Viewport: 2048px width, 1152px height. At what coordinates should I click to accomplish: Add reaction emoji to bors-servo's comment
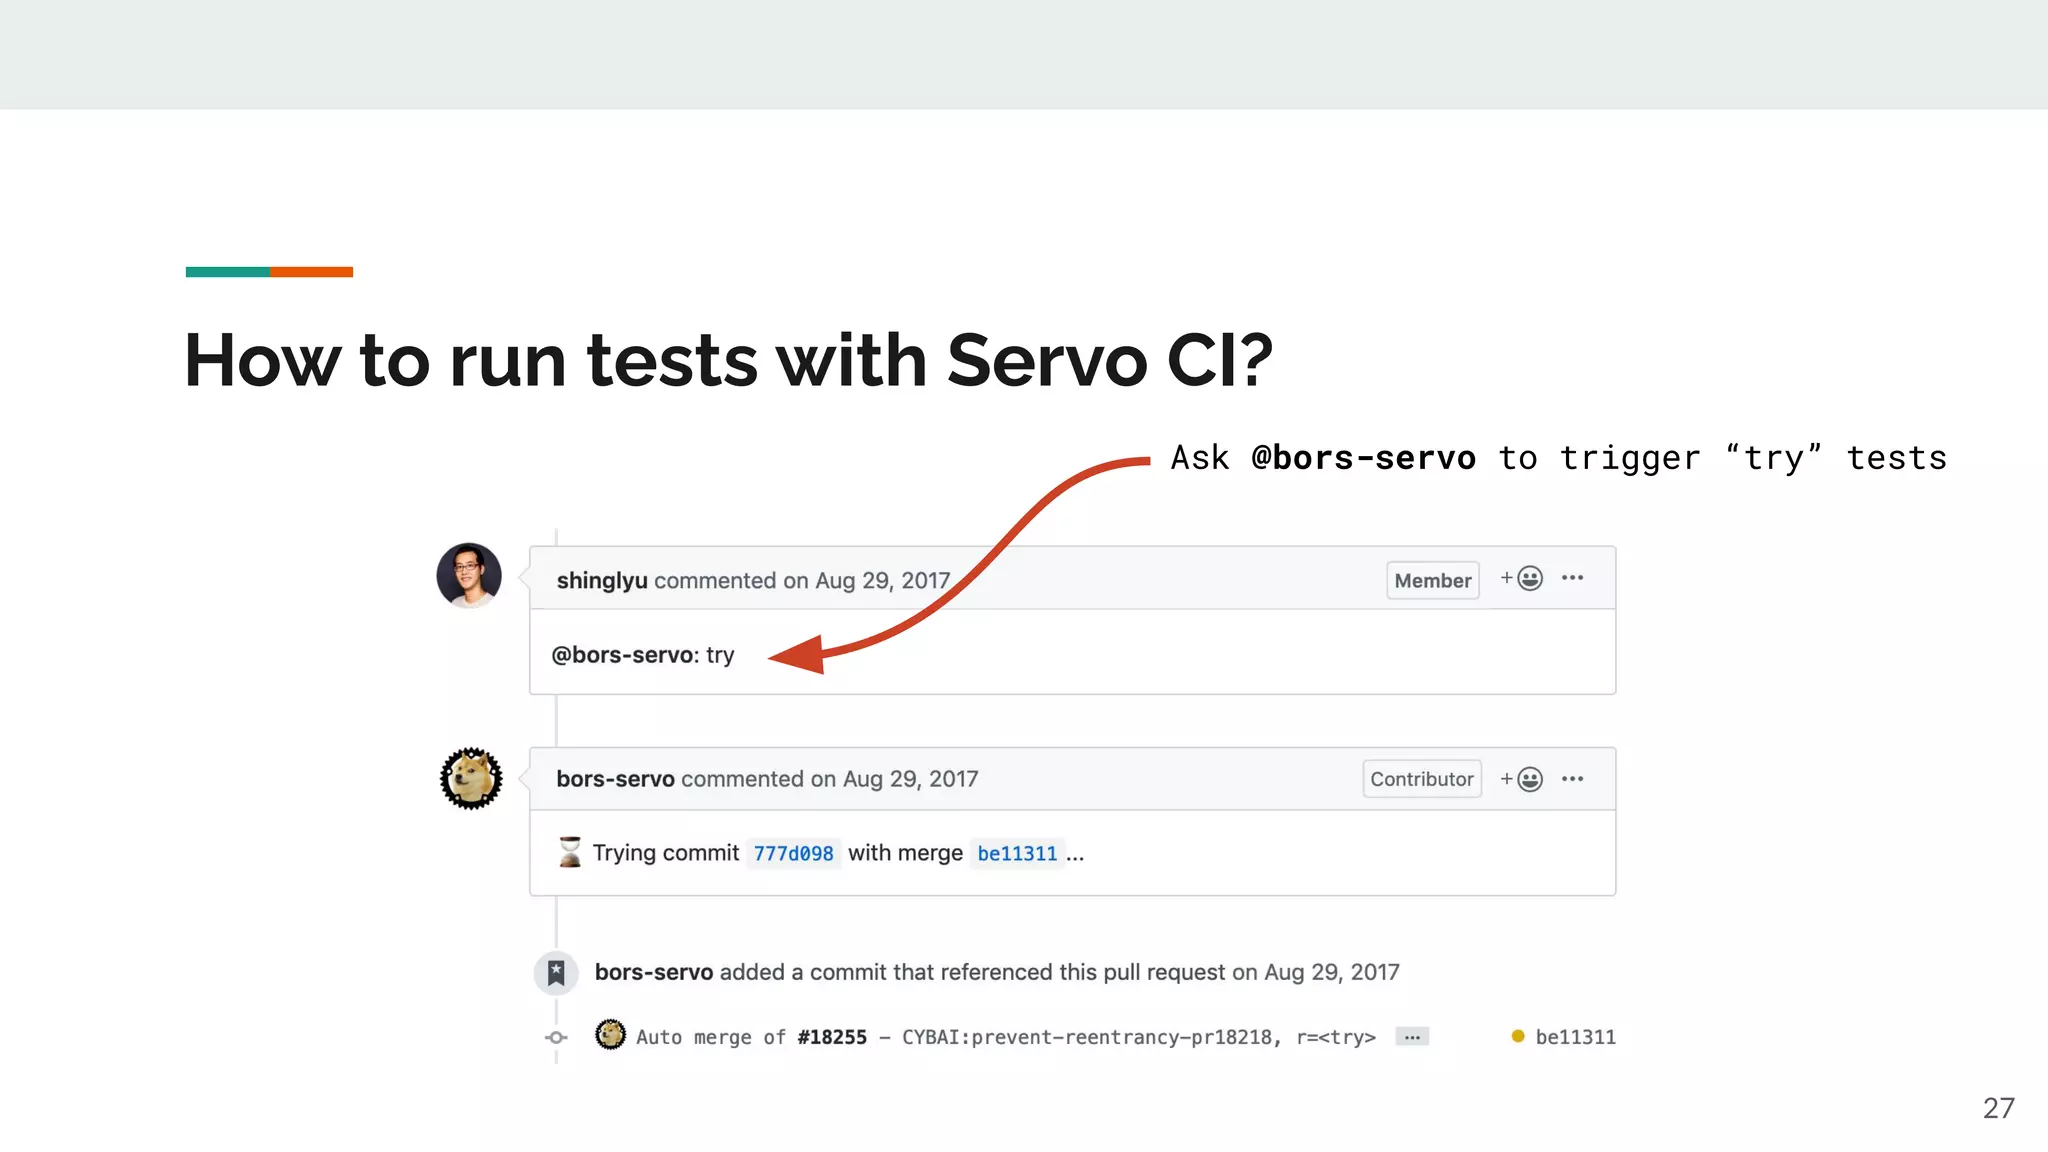(x=1522, y=779)
